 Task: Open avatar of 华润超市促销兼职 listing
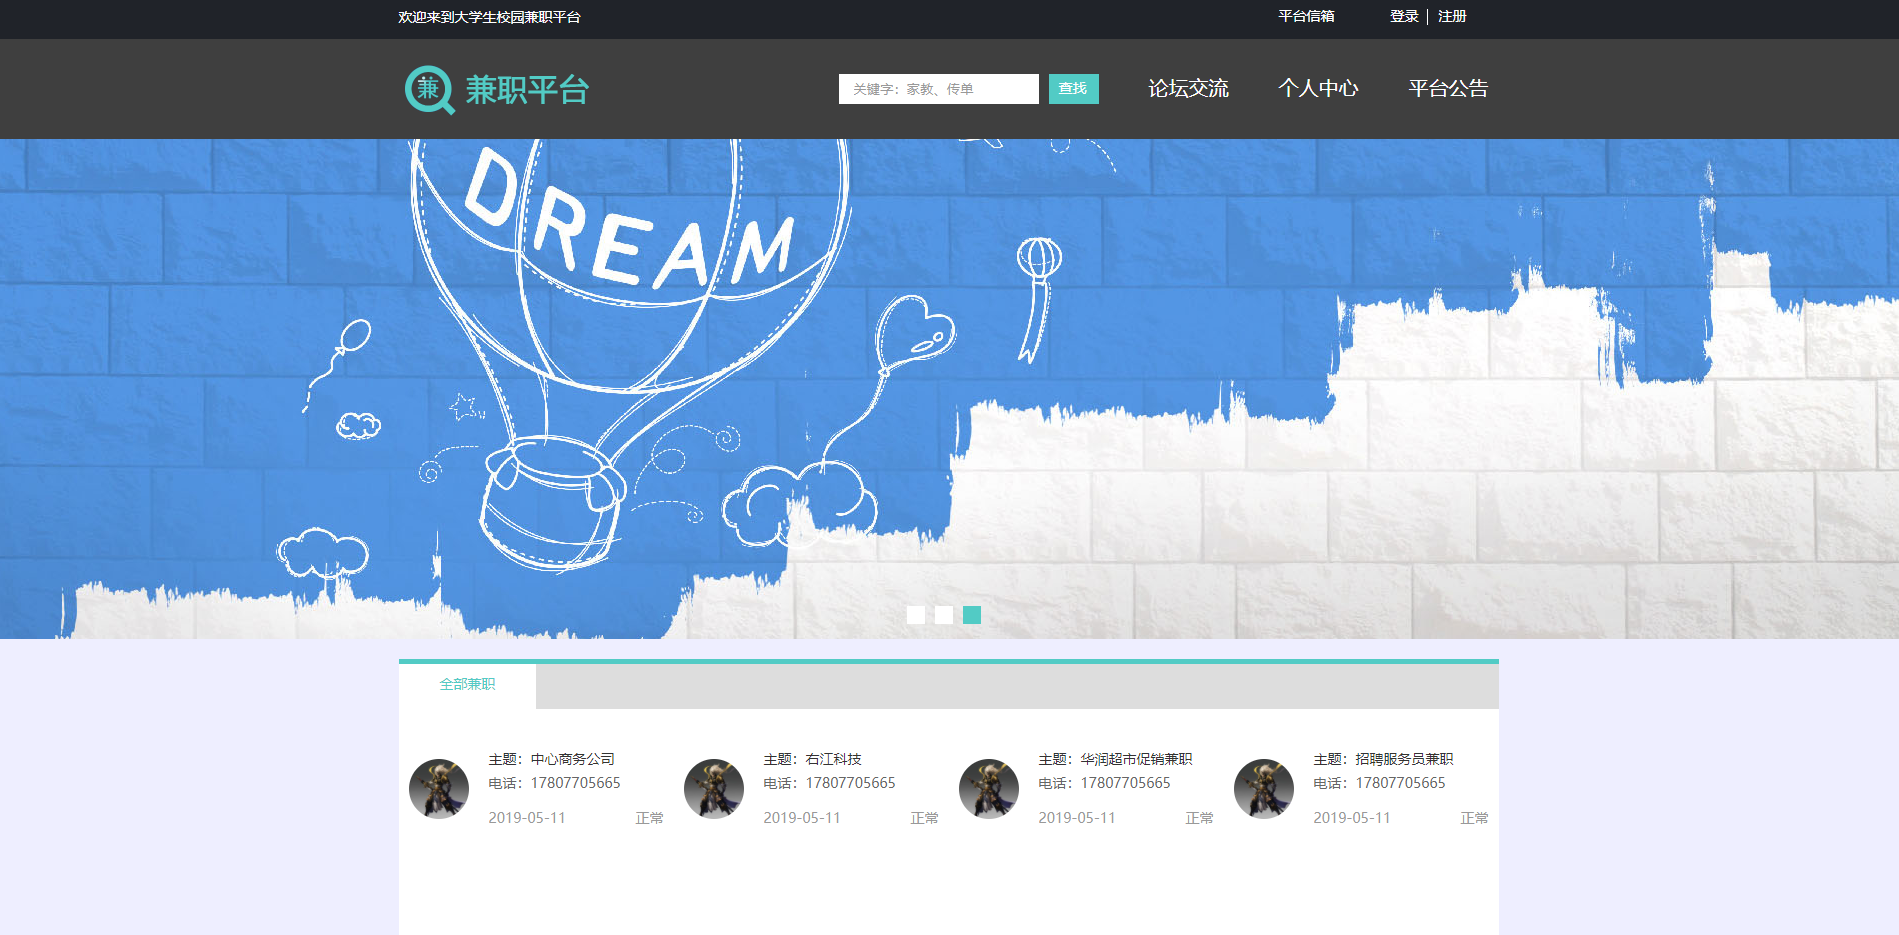tap(989, 789)
